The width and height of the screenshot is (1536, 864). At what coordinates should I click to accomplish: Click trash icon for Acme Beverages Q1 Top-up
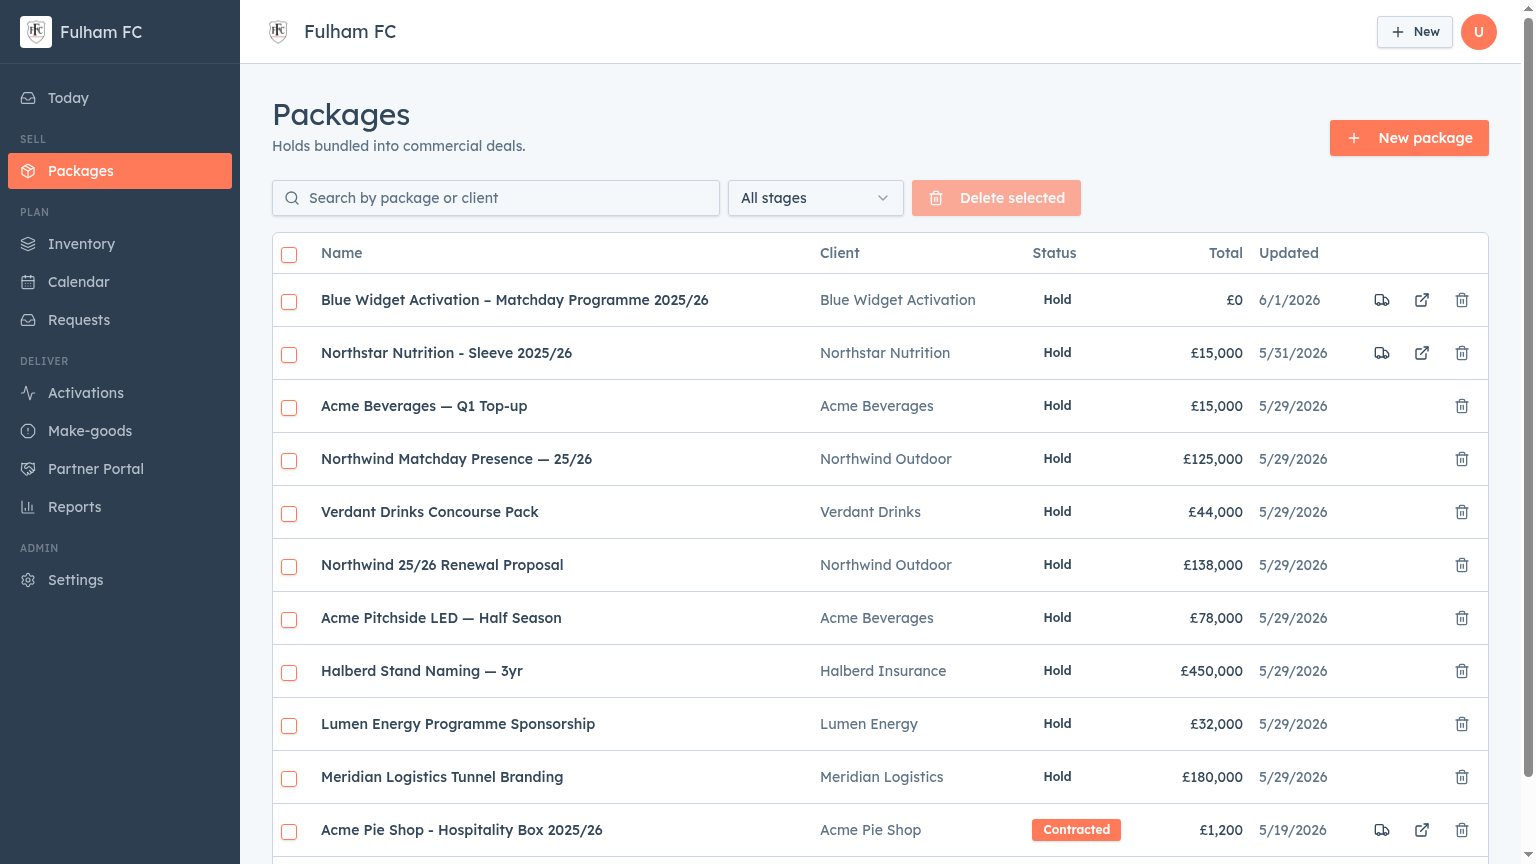coord(1462,406)
